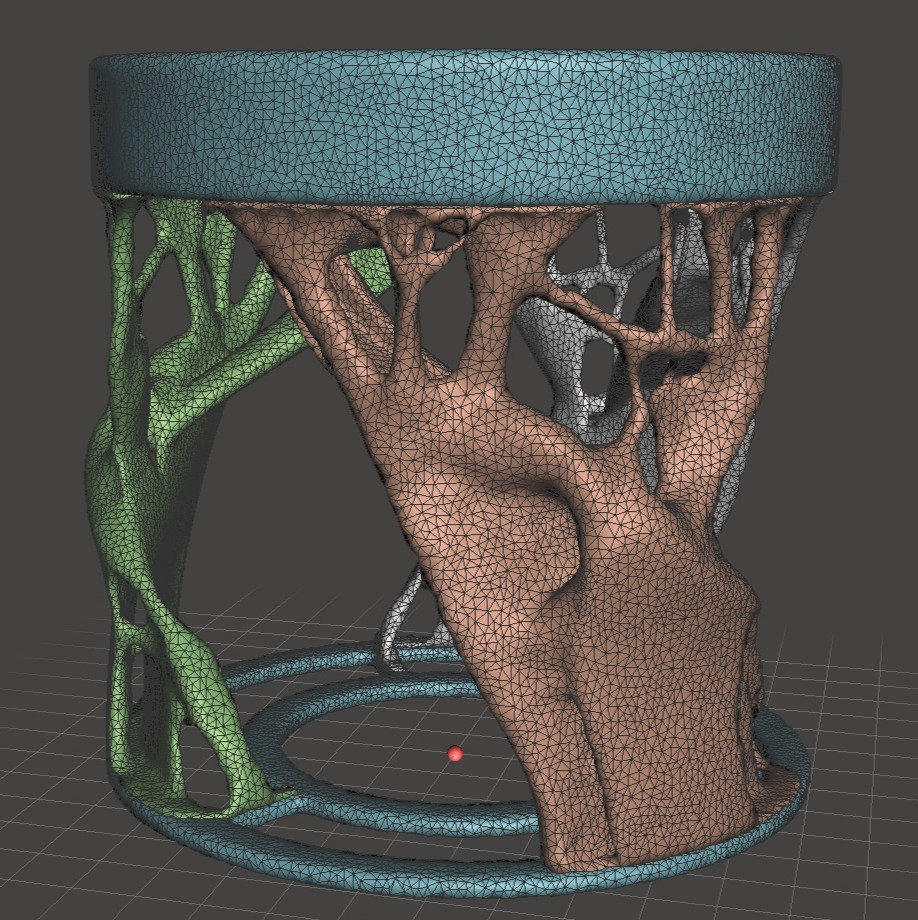918x920 pixels.
Task: Click the red pivot sphere on the floor
Action: [456, 754]
